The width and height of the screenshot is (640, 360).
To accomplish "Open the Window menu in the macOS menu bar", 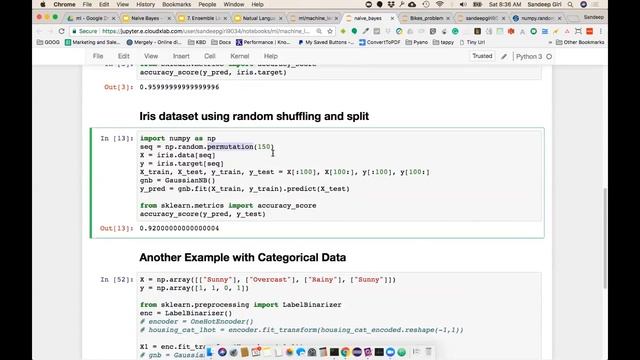I will coord(234,4).
